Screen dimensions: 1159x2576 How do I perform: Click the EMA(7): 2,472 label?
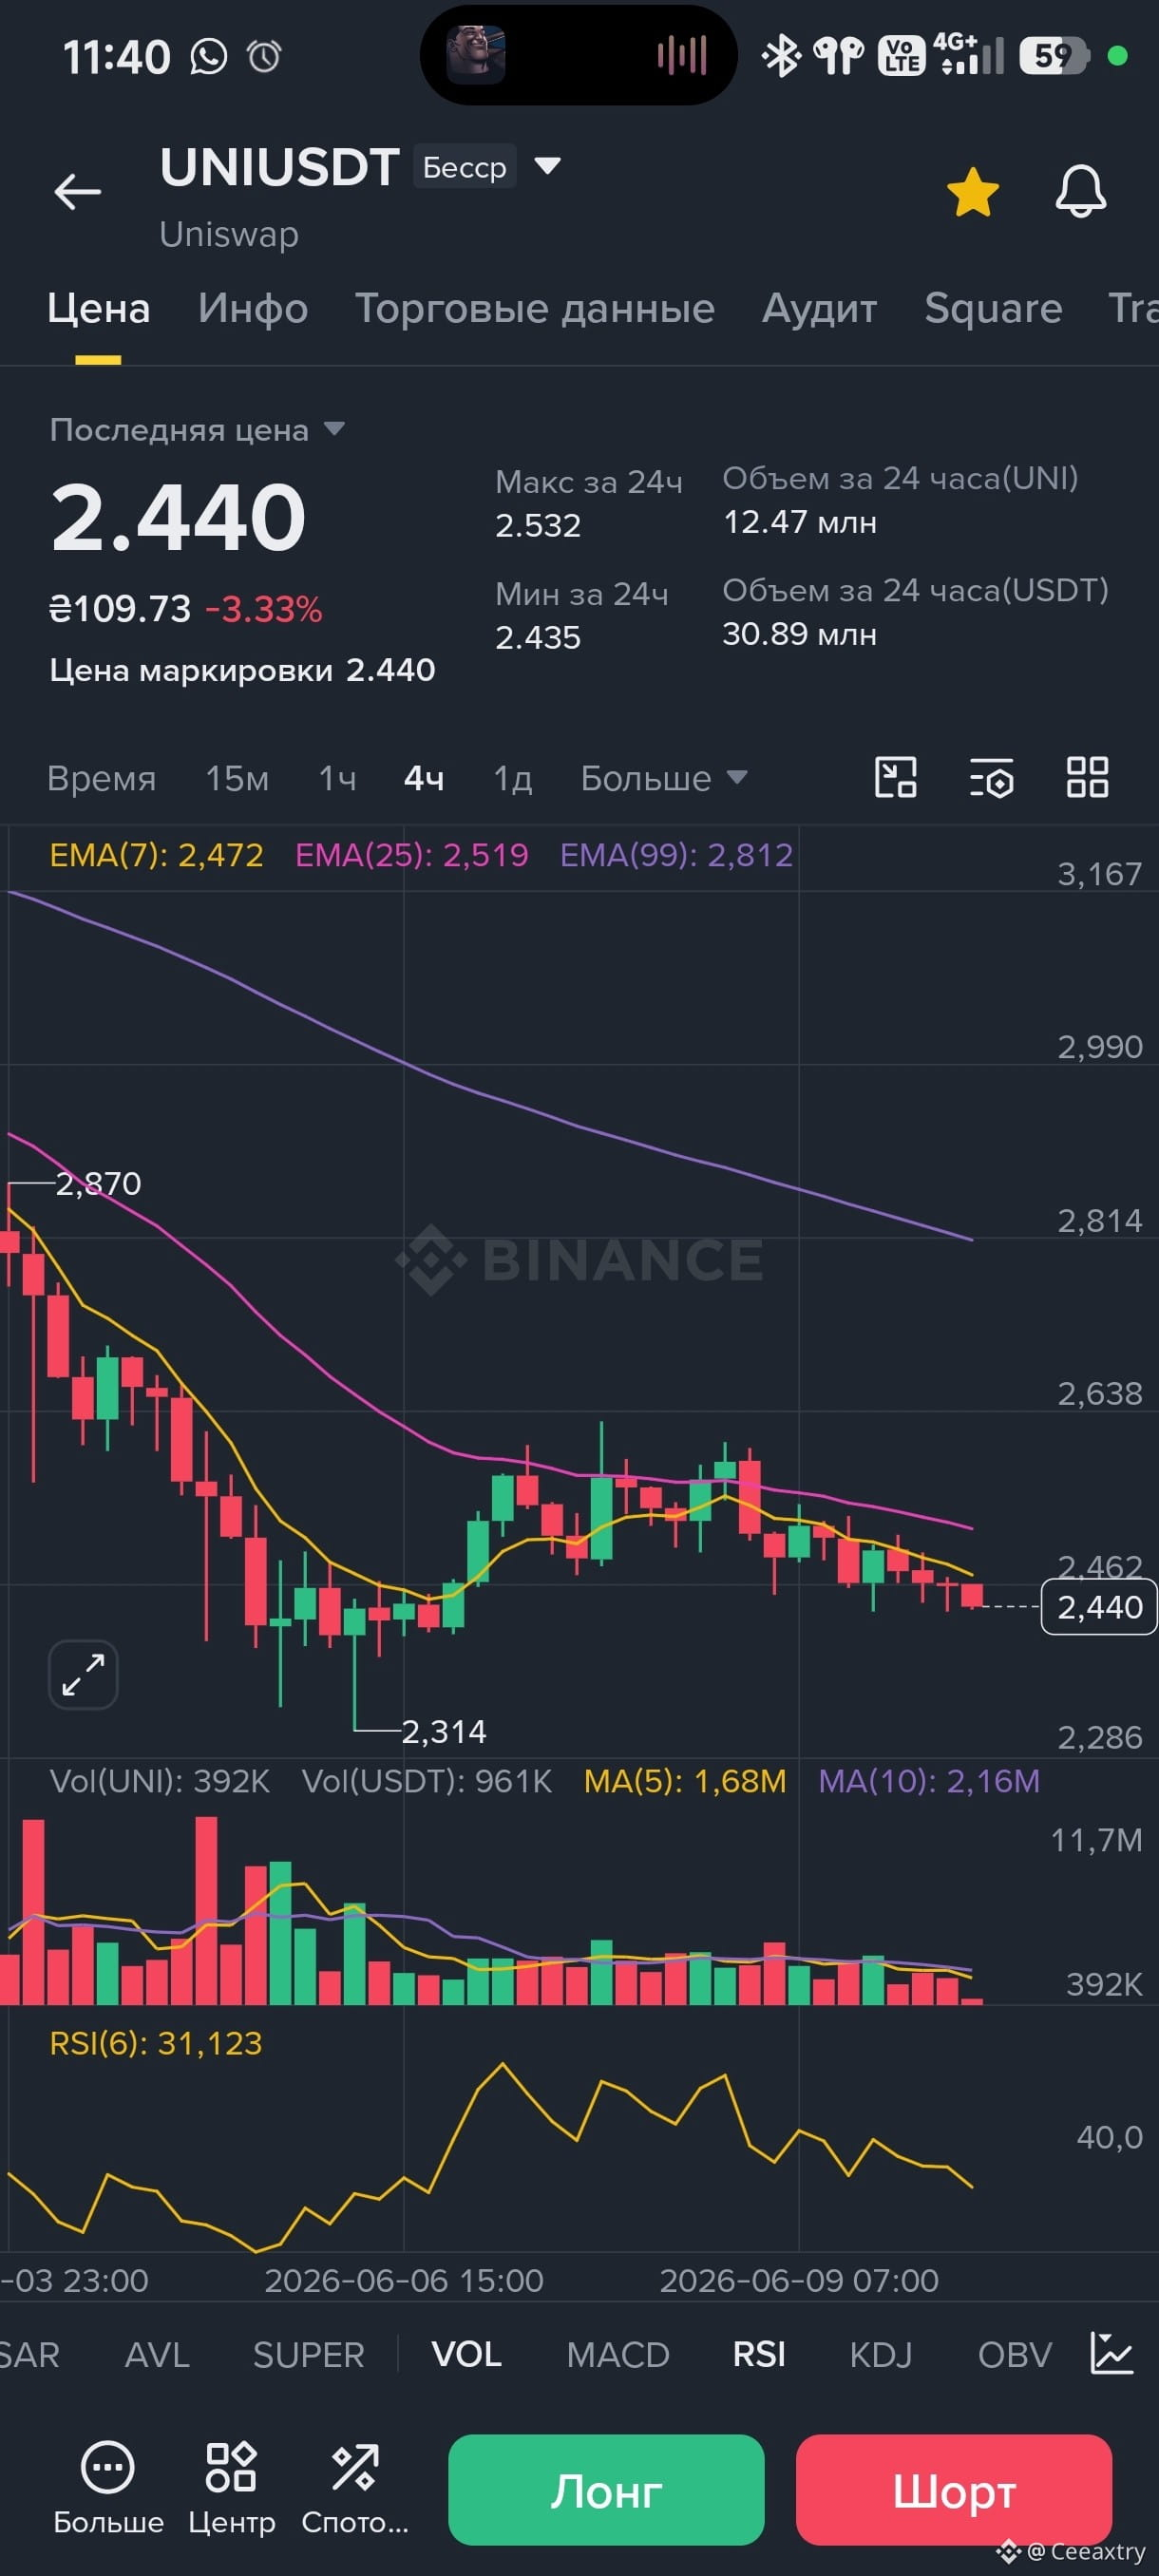click(x=157, y=855)
